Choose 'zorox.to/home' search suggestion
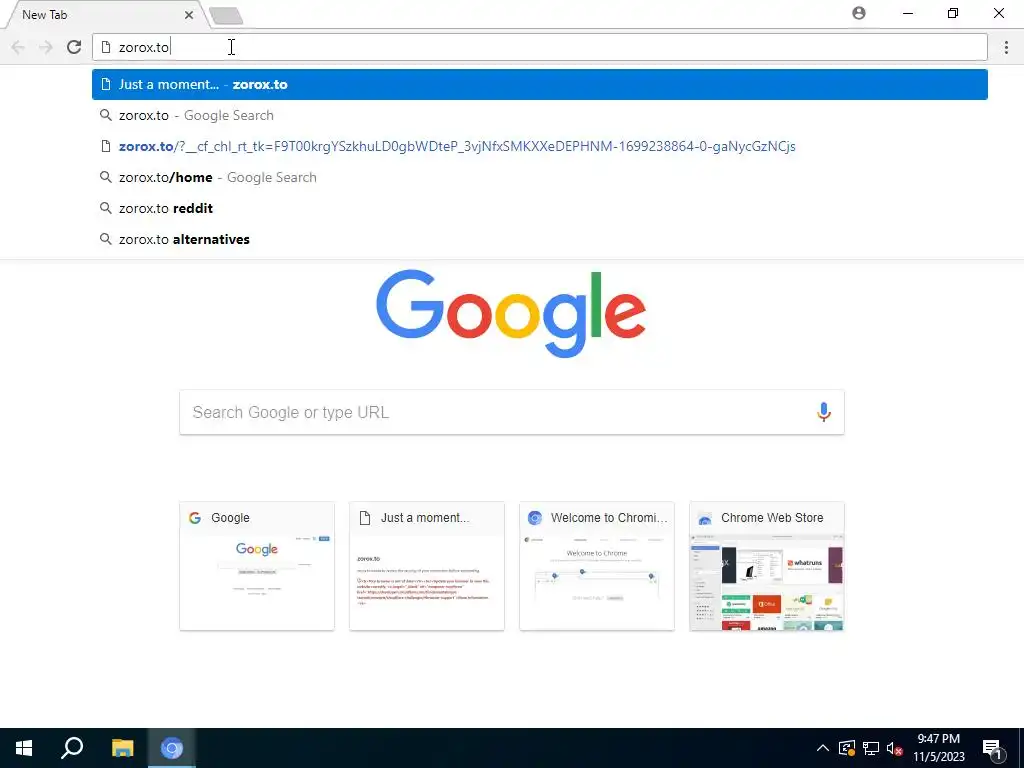The width and height of the screenshot is (1024, 768). pos(539,178)
